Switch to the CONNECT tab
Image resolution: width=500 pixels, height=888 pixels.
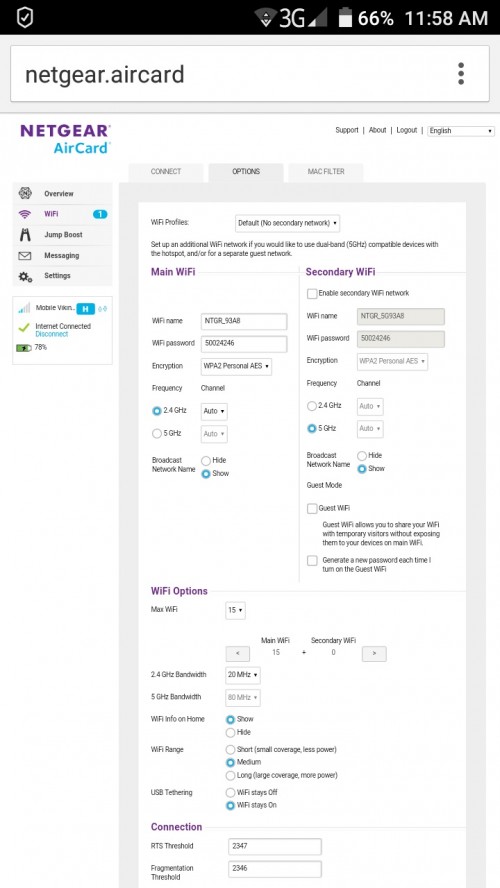166,172
